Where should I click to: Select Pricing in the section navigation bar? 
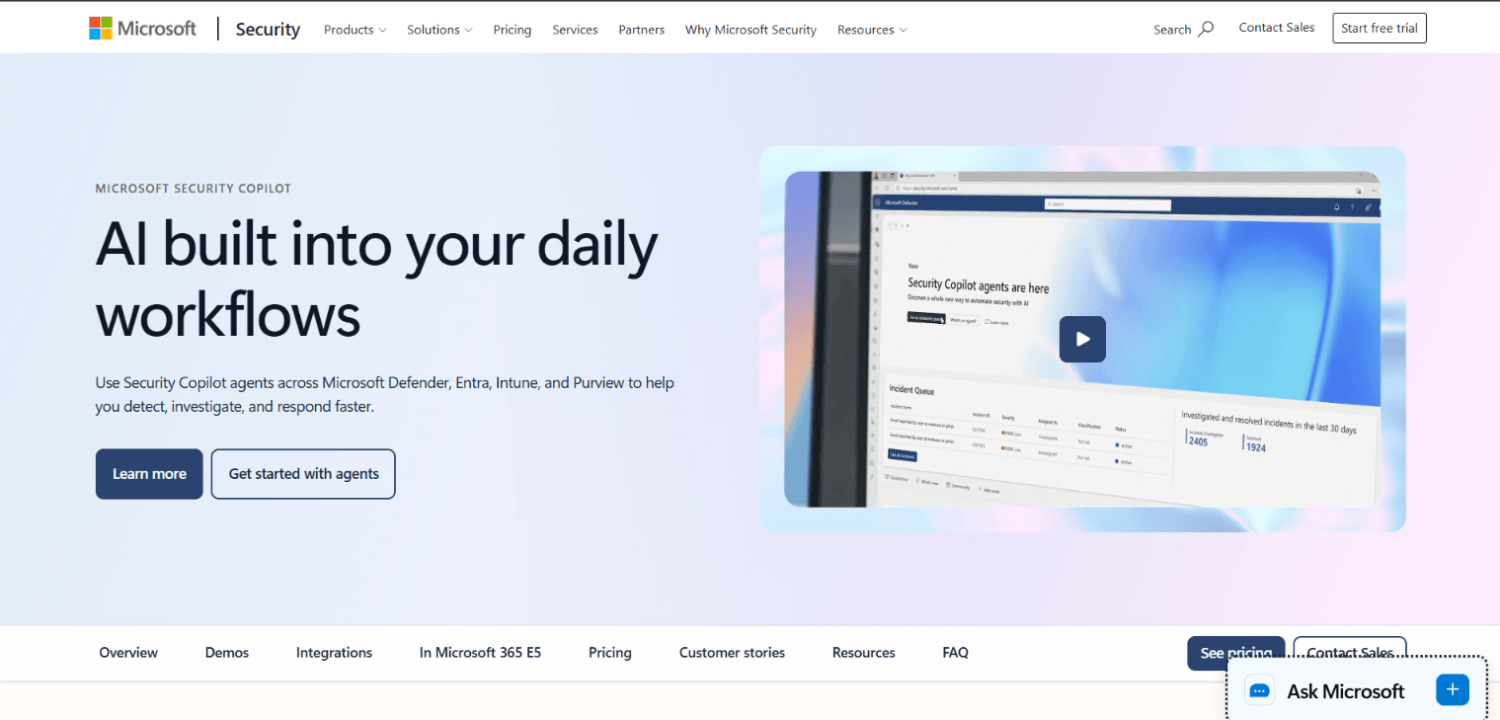pyautogui.click(x=610, y=653)
